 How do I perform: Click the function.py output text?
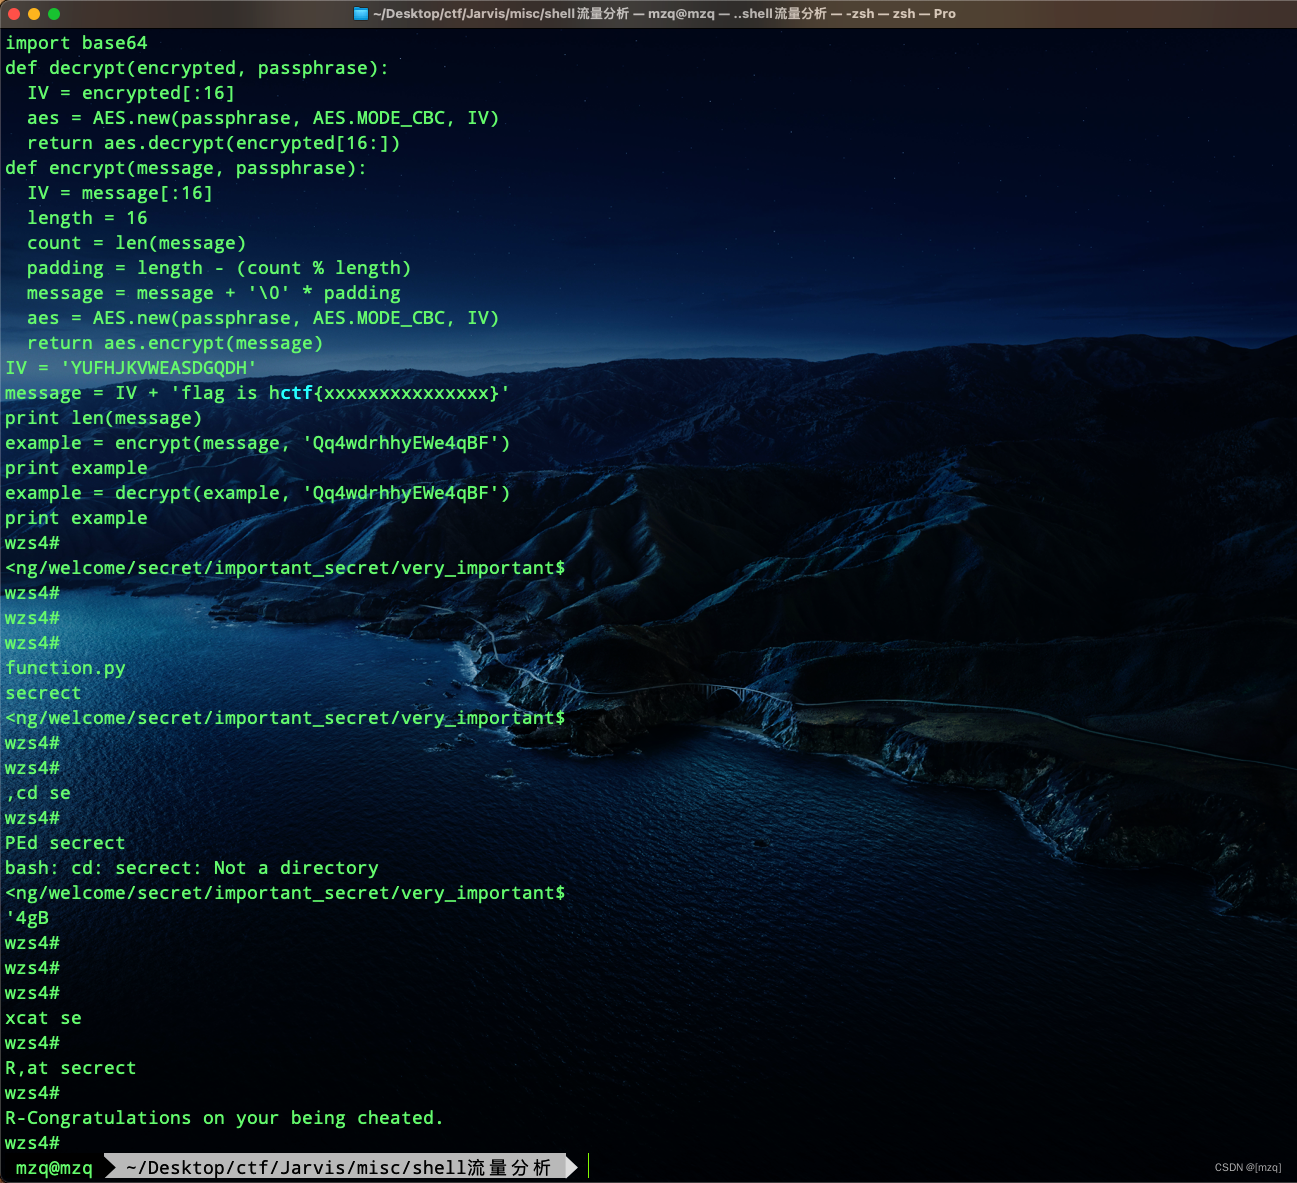[64, 667]
